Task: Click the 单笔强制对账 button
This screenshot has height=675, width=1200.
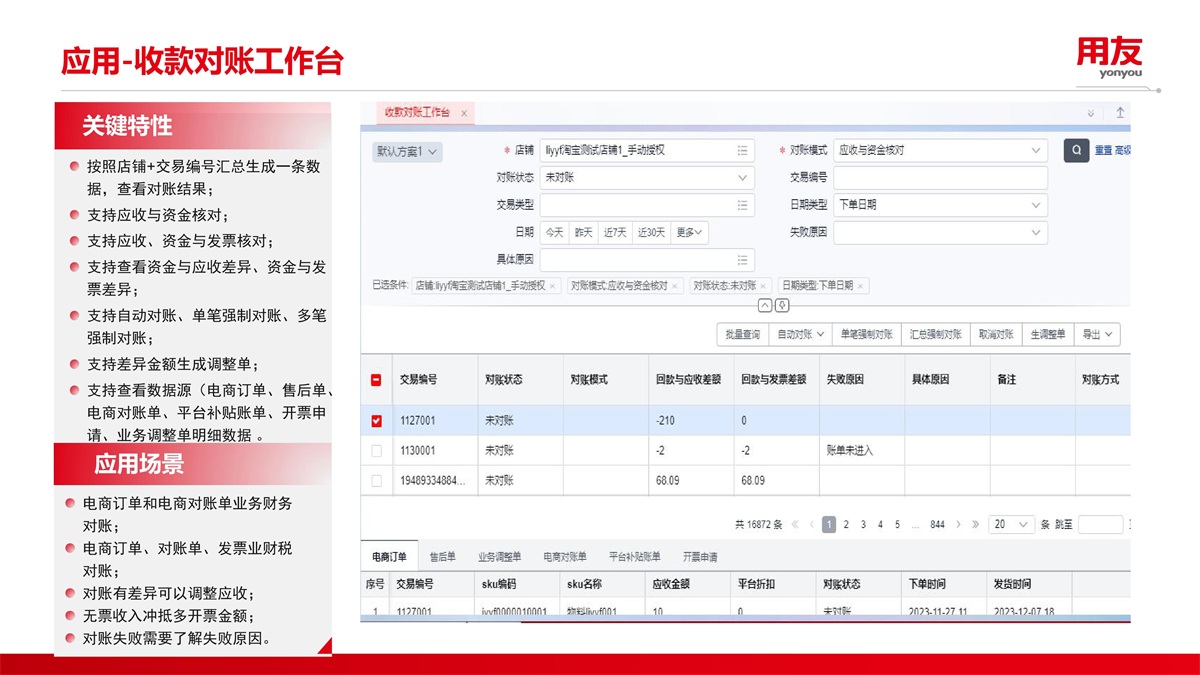Action: [866, 334]
